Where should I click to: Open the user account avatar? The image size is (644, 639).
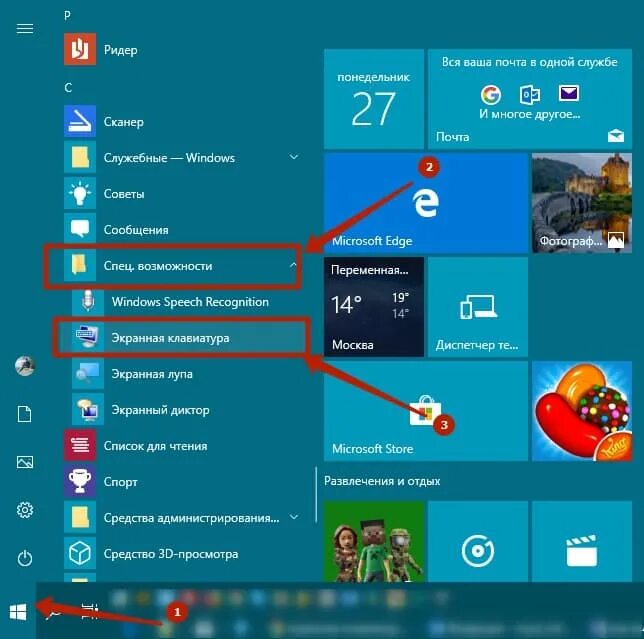click(25, 365)
